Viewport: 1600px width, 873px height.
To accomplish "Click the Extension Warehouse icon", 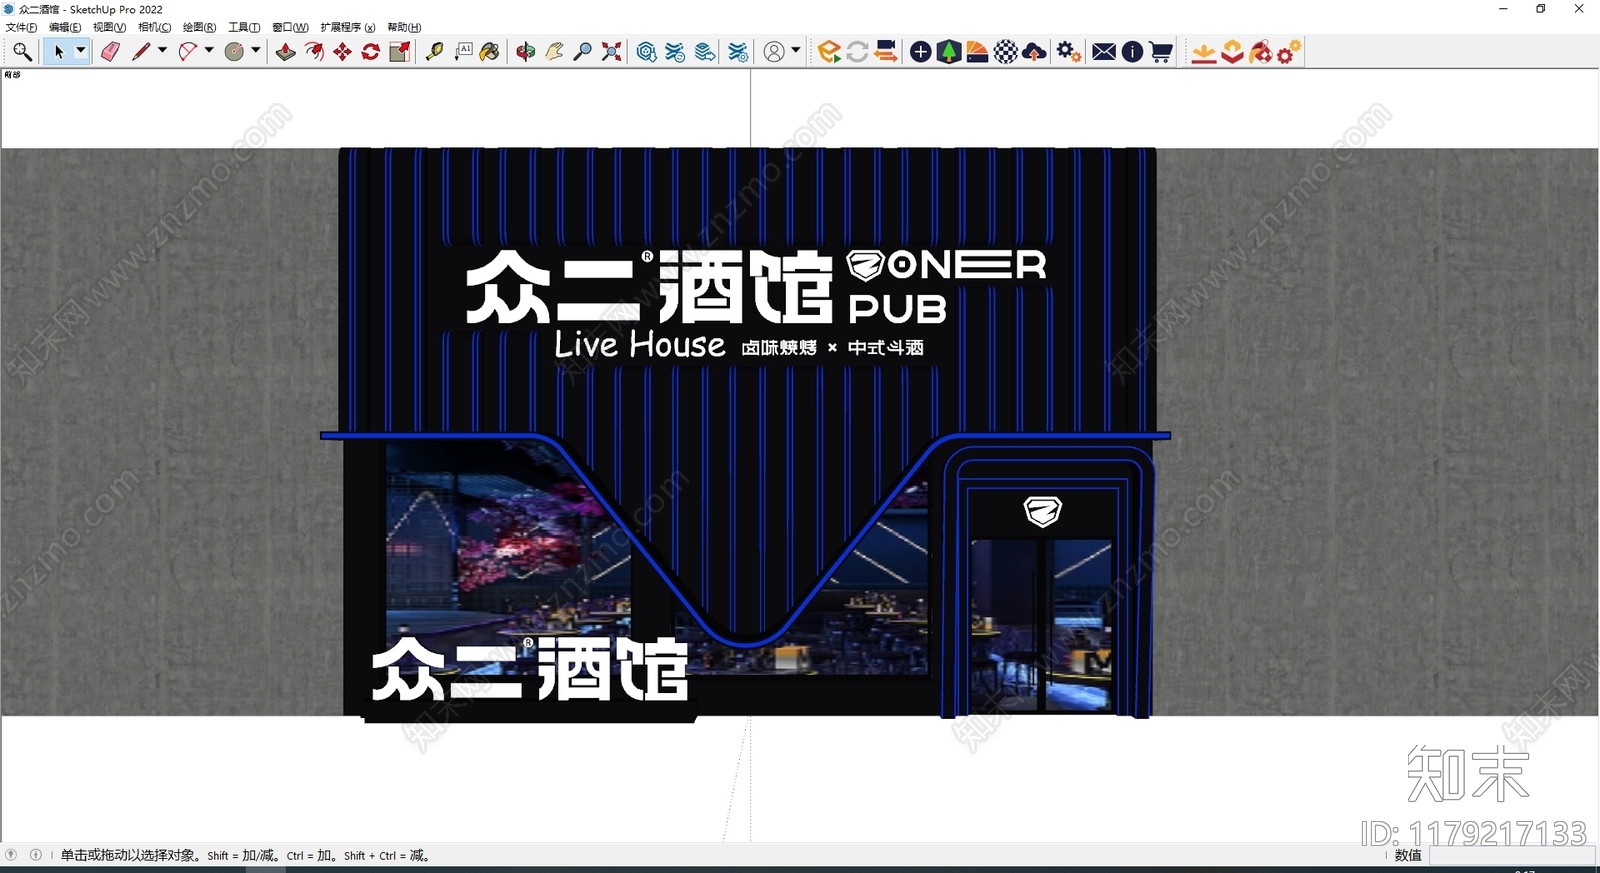I will coord(676,52).
